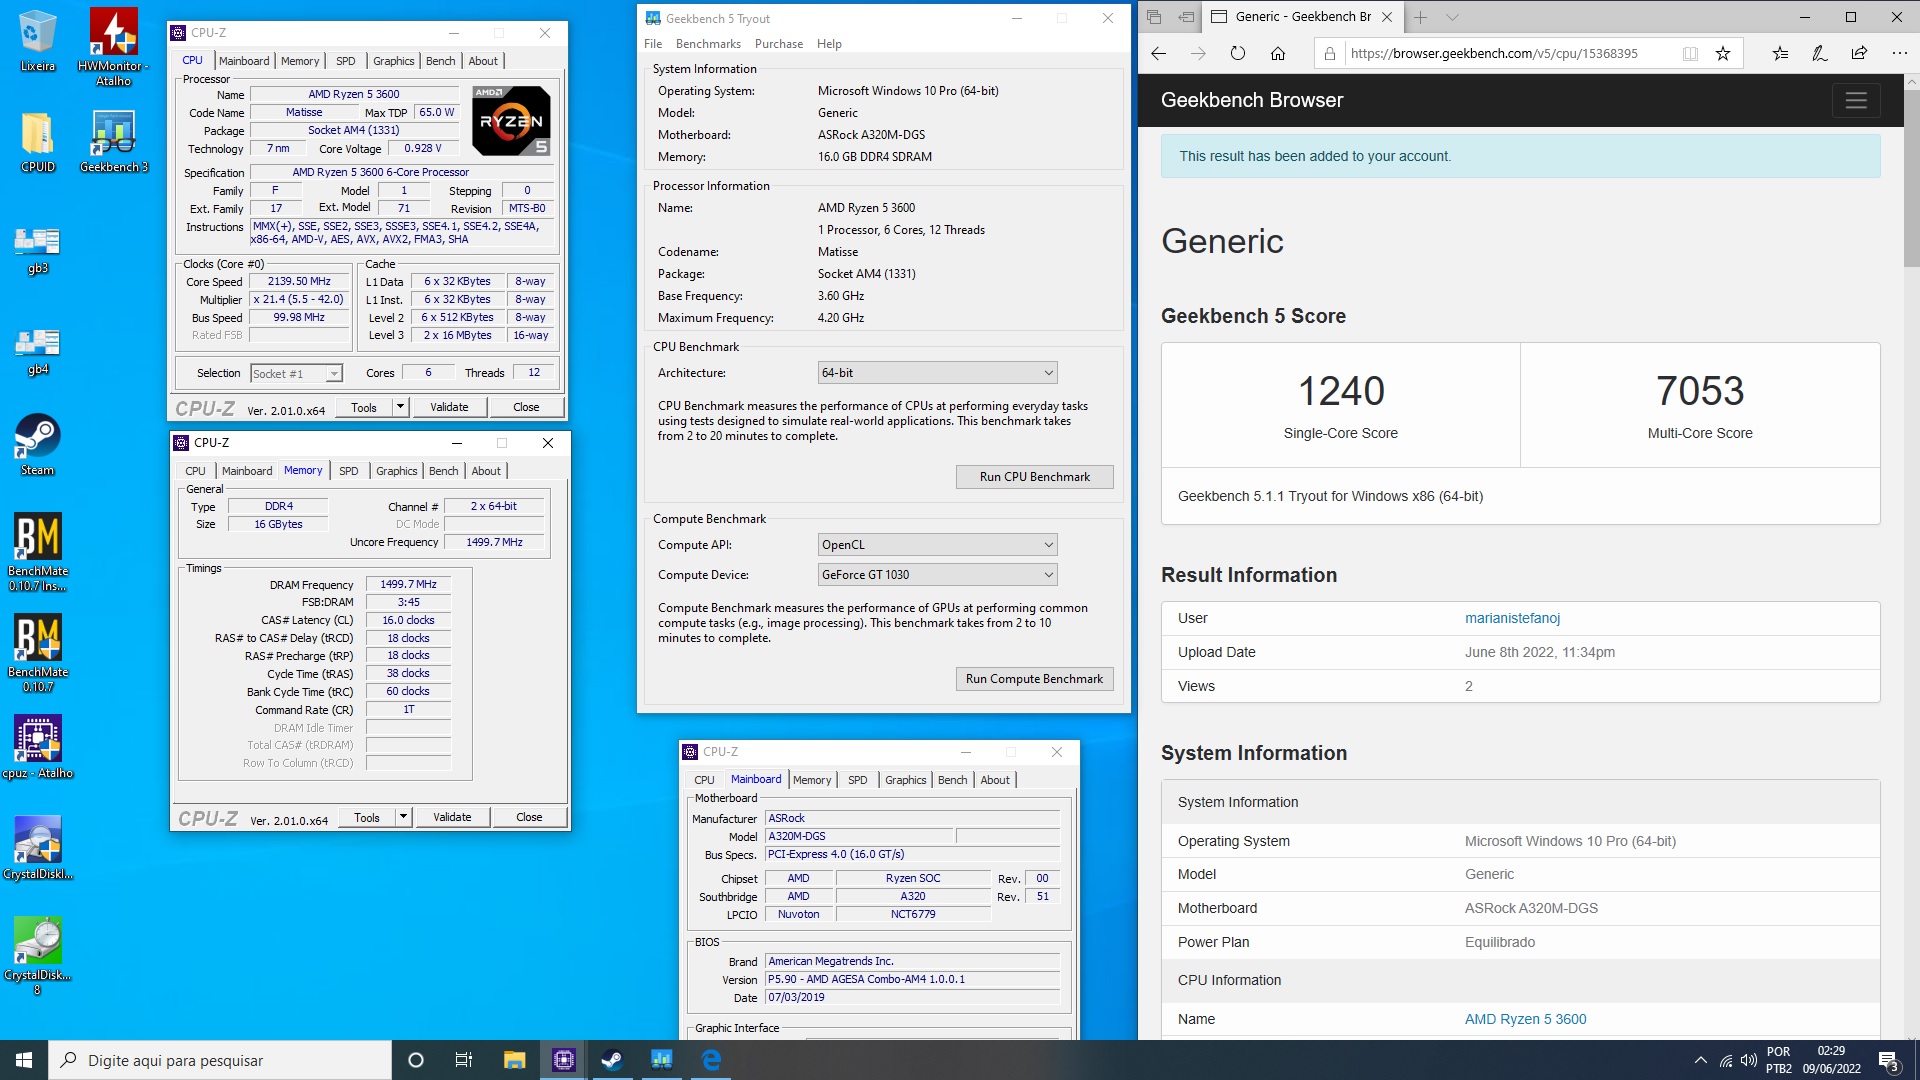The width and height of the screenshot is (1920, 1080).
Task: Open the HWMonitor Atalho desktop shortcut
Action: 113,45
